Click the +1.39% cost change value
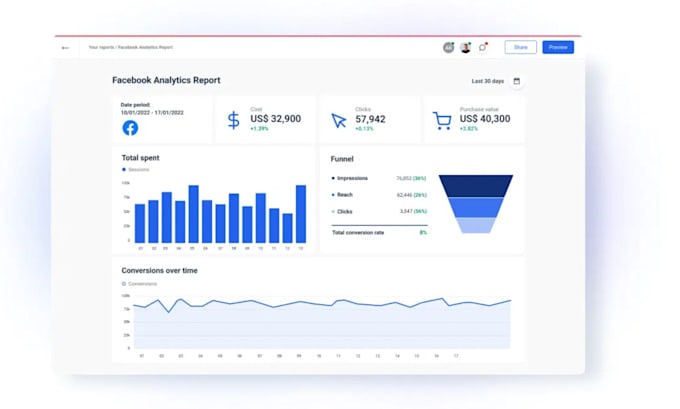The width and height of the screenshot is (680, 409). [x=259, y=129]
